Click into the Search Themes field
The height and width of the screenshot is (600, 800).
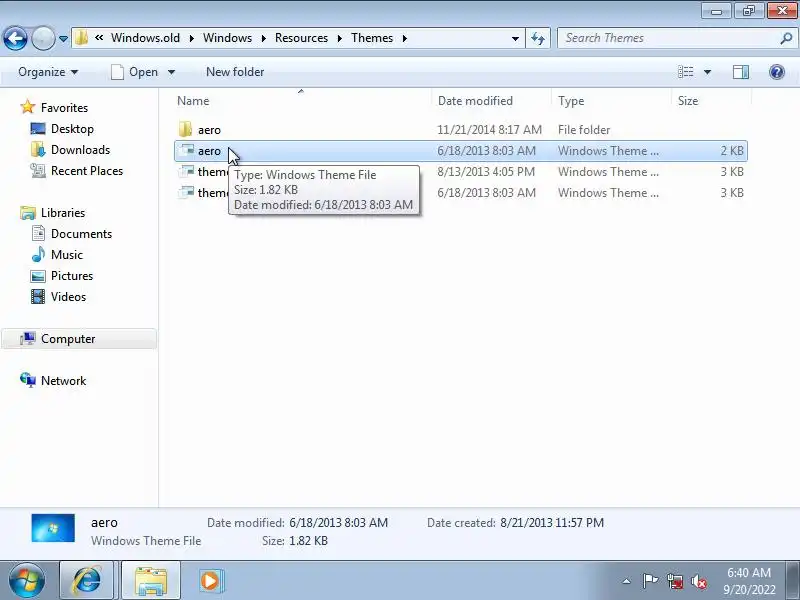tap(668, 38)
